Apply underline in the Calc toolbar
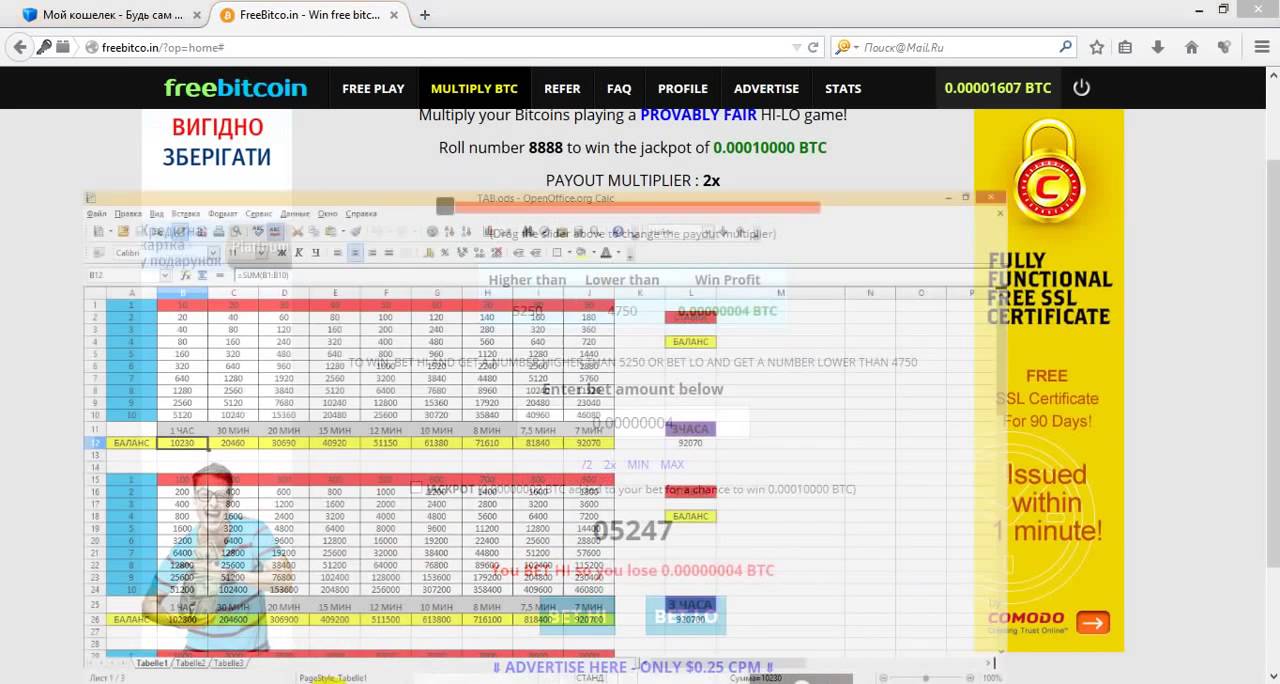 [316, 252]
